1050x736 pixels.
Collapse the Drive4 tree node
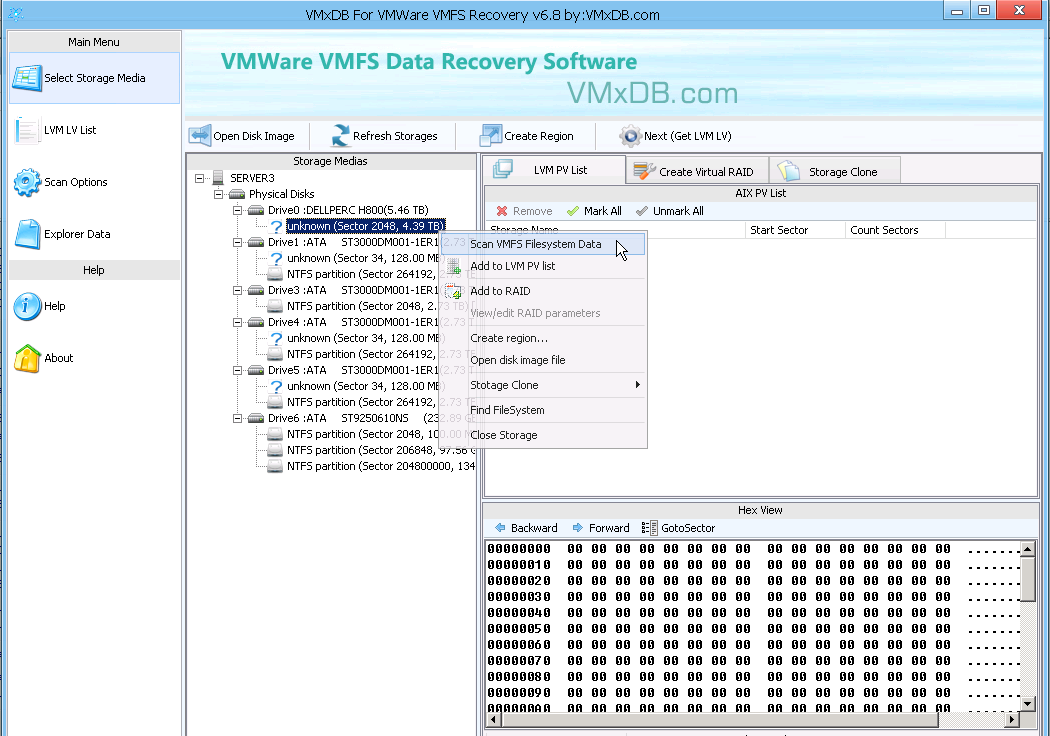pyautogui.click(x=237, y=322)
